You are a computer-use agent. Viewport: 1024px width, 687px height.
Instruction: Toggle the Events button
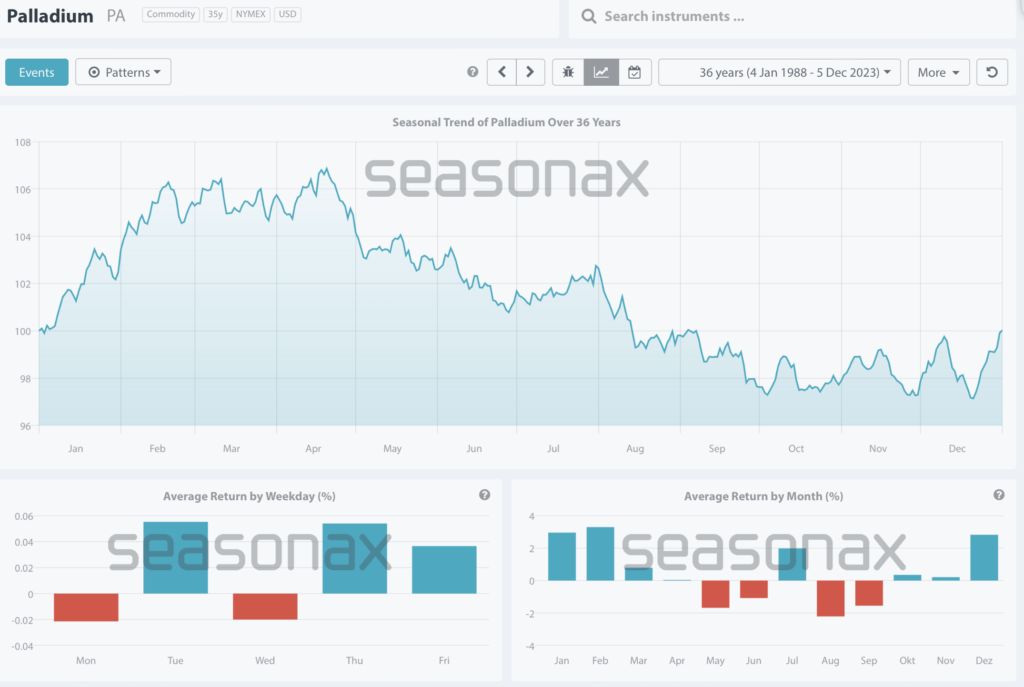tap(37, 72)
